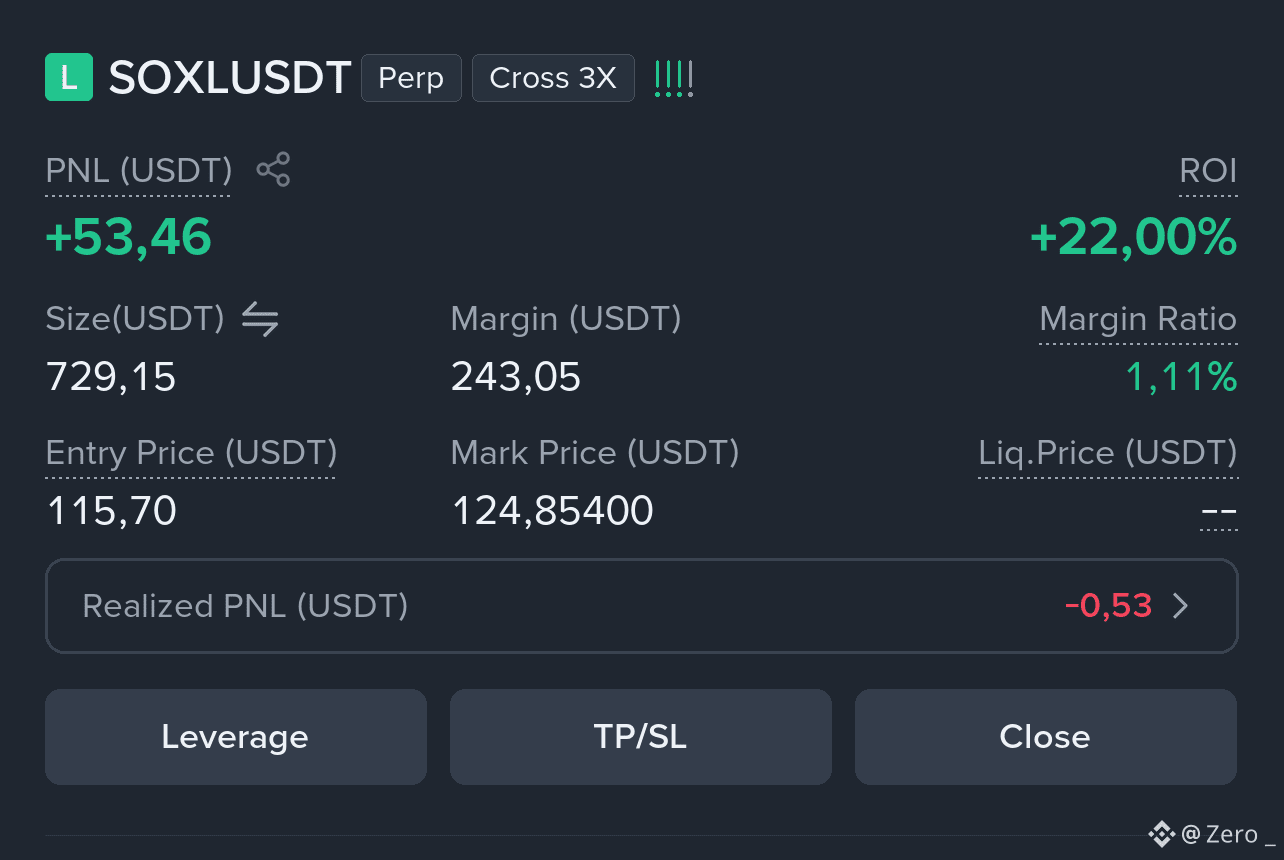Close the SOXLUSDT position

[1045, 737]
